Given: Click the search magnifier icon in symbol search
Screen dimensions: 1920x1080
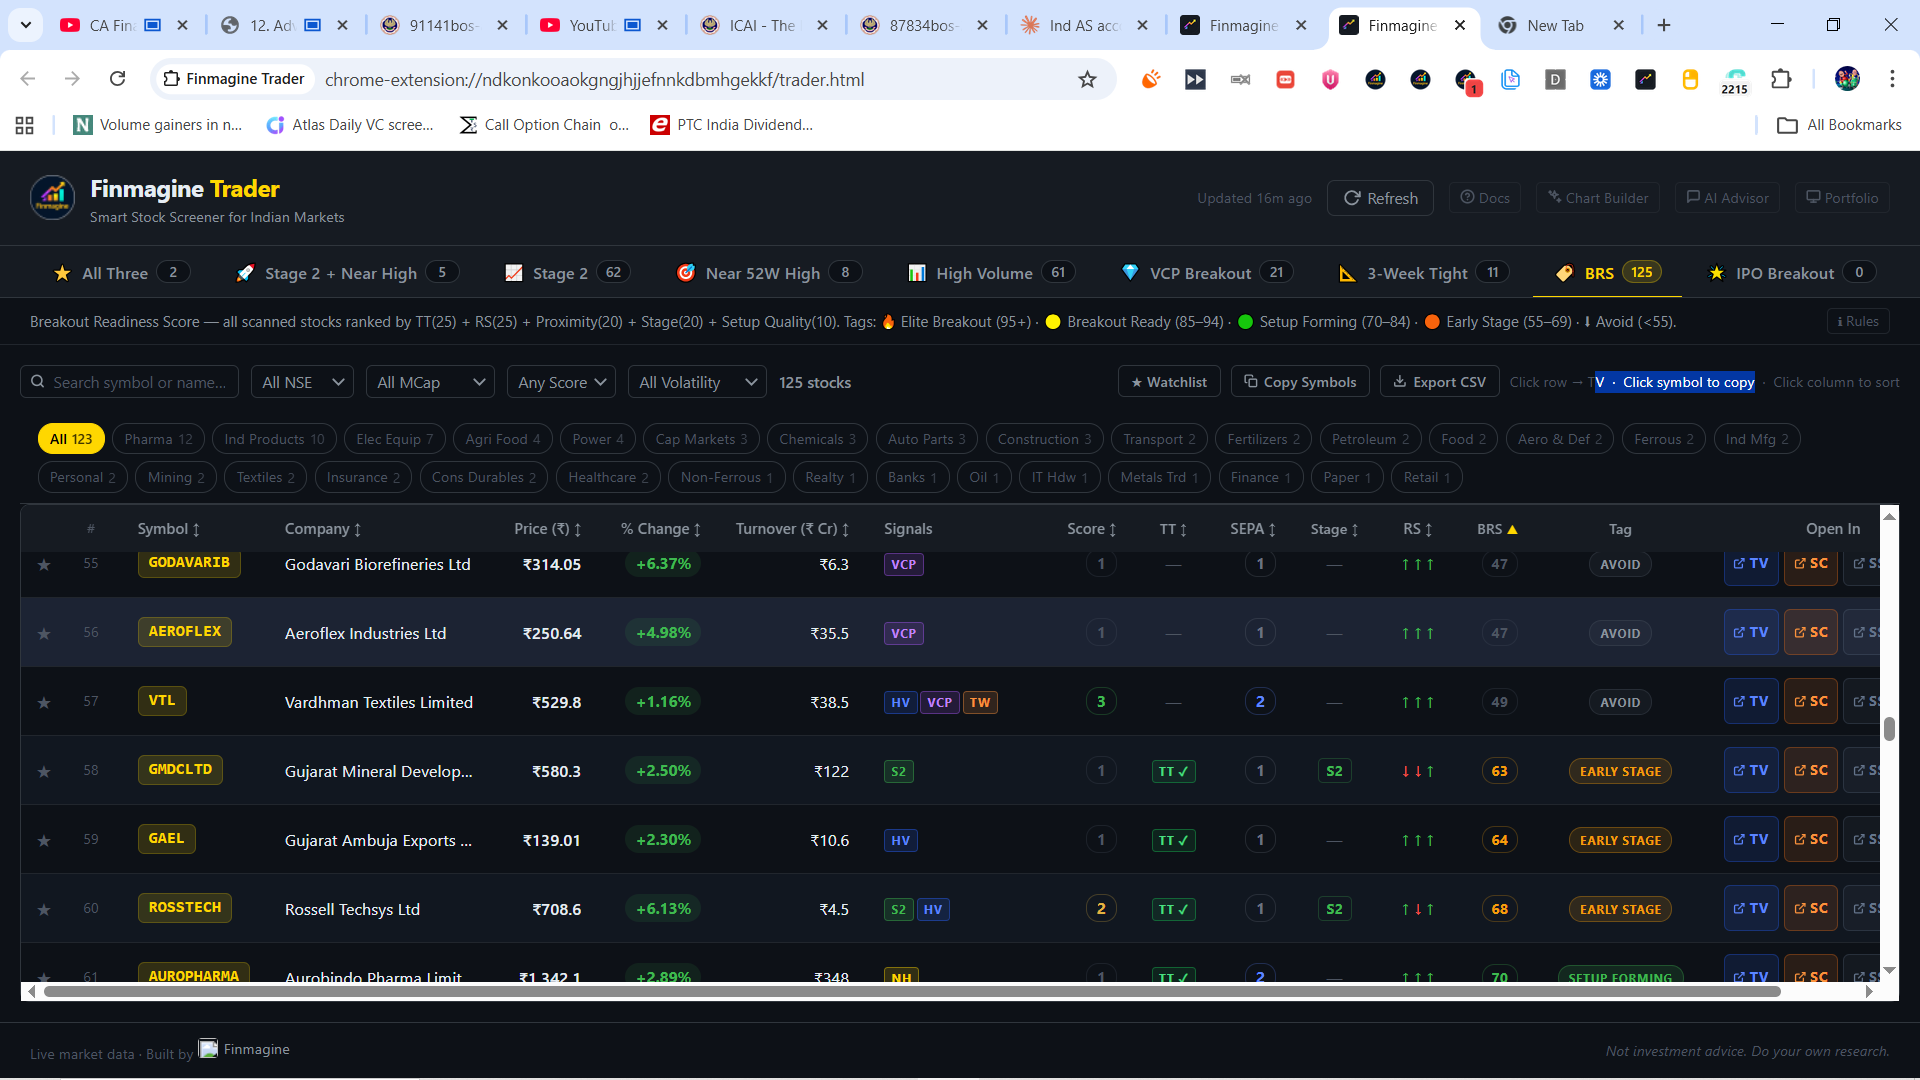Looking at the screenshot, I should (38, 382).
